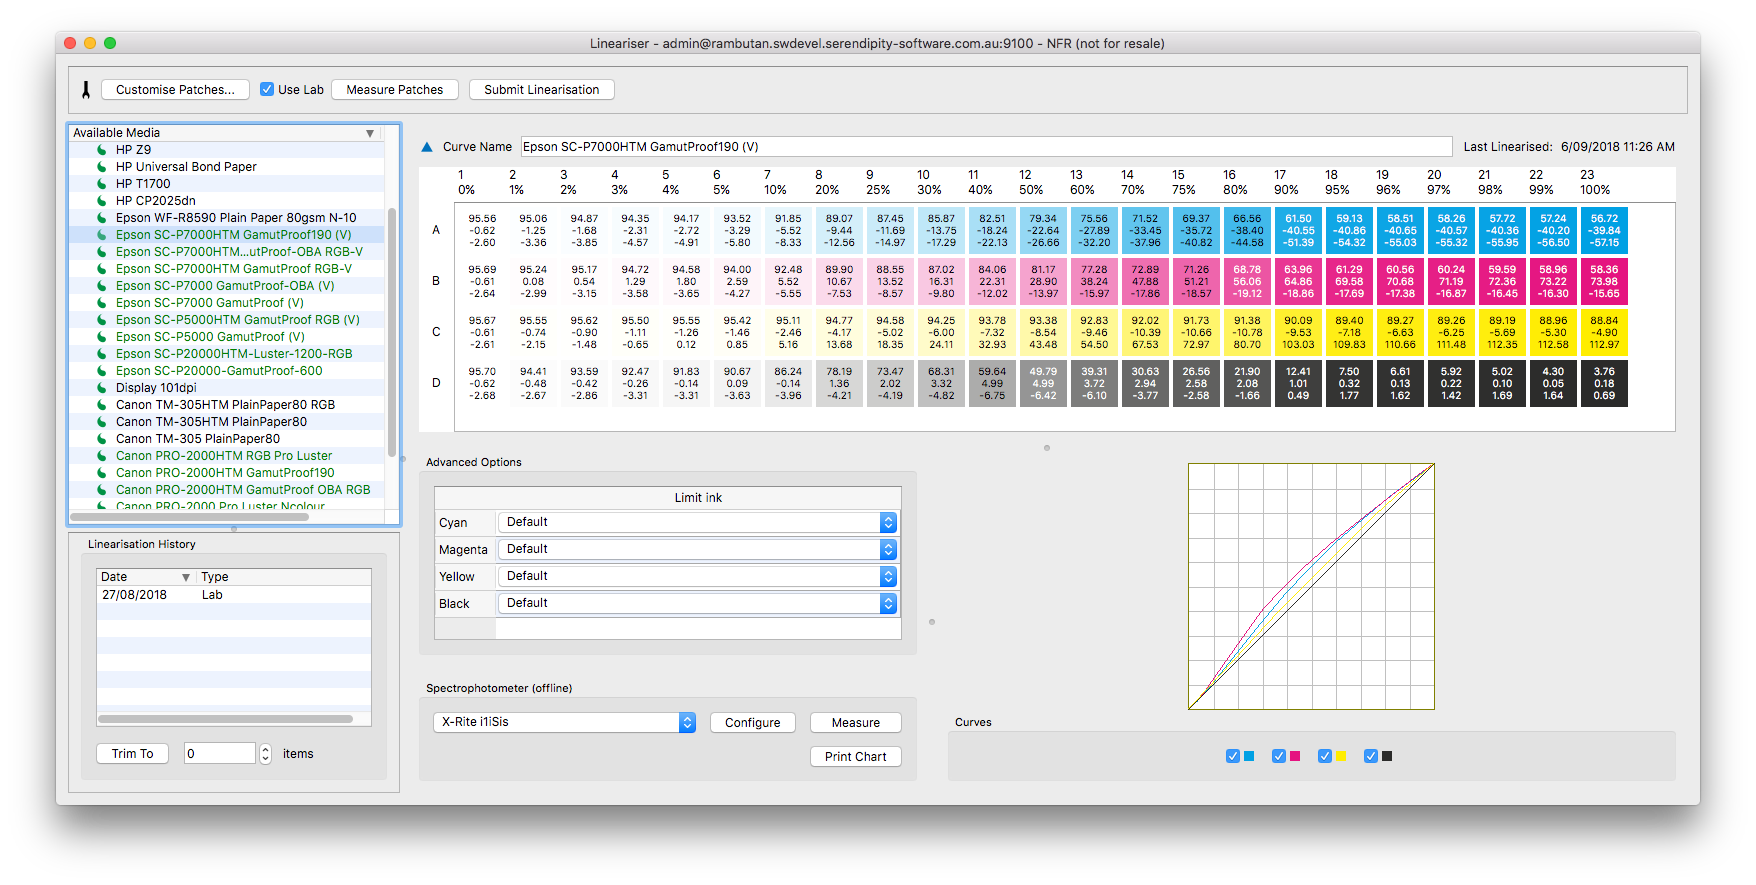The image size is (1756, 885).
Task: Click the media icon beside HP Z9
Action: point(102,150)
